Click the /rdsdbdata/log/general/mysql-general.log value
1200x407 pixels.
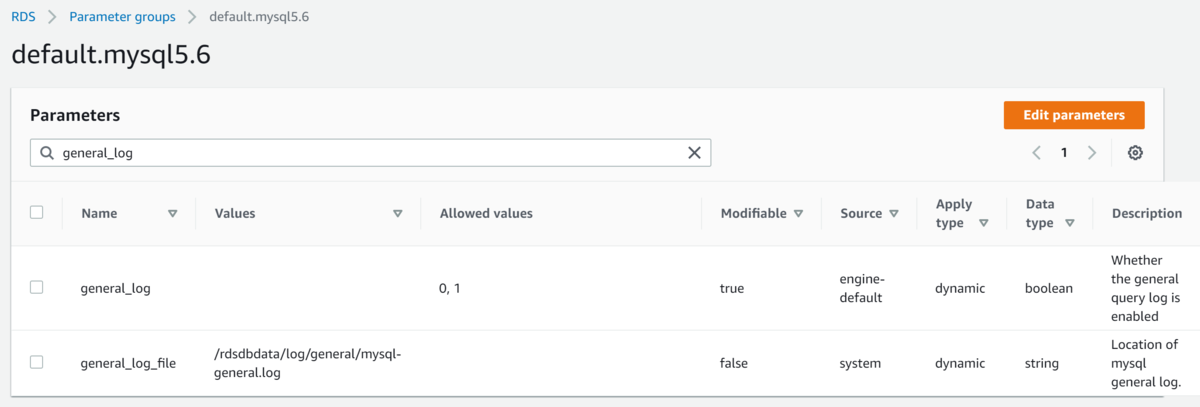pyautogui.click(x=307, y=363)
